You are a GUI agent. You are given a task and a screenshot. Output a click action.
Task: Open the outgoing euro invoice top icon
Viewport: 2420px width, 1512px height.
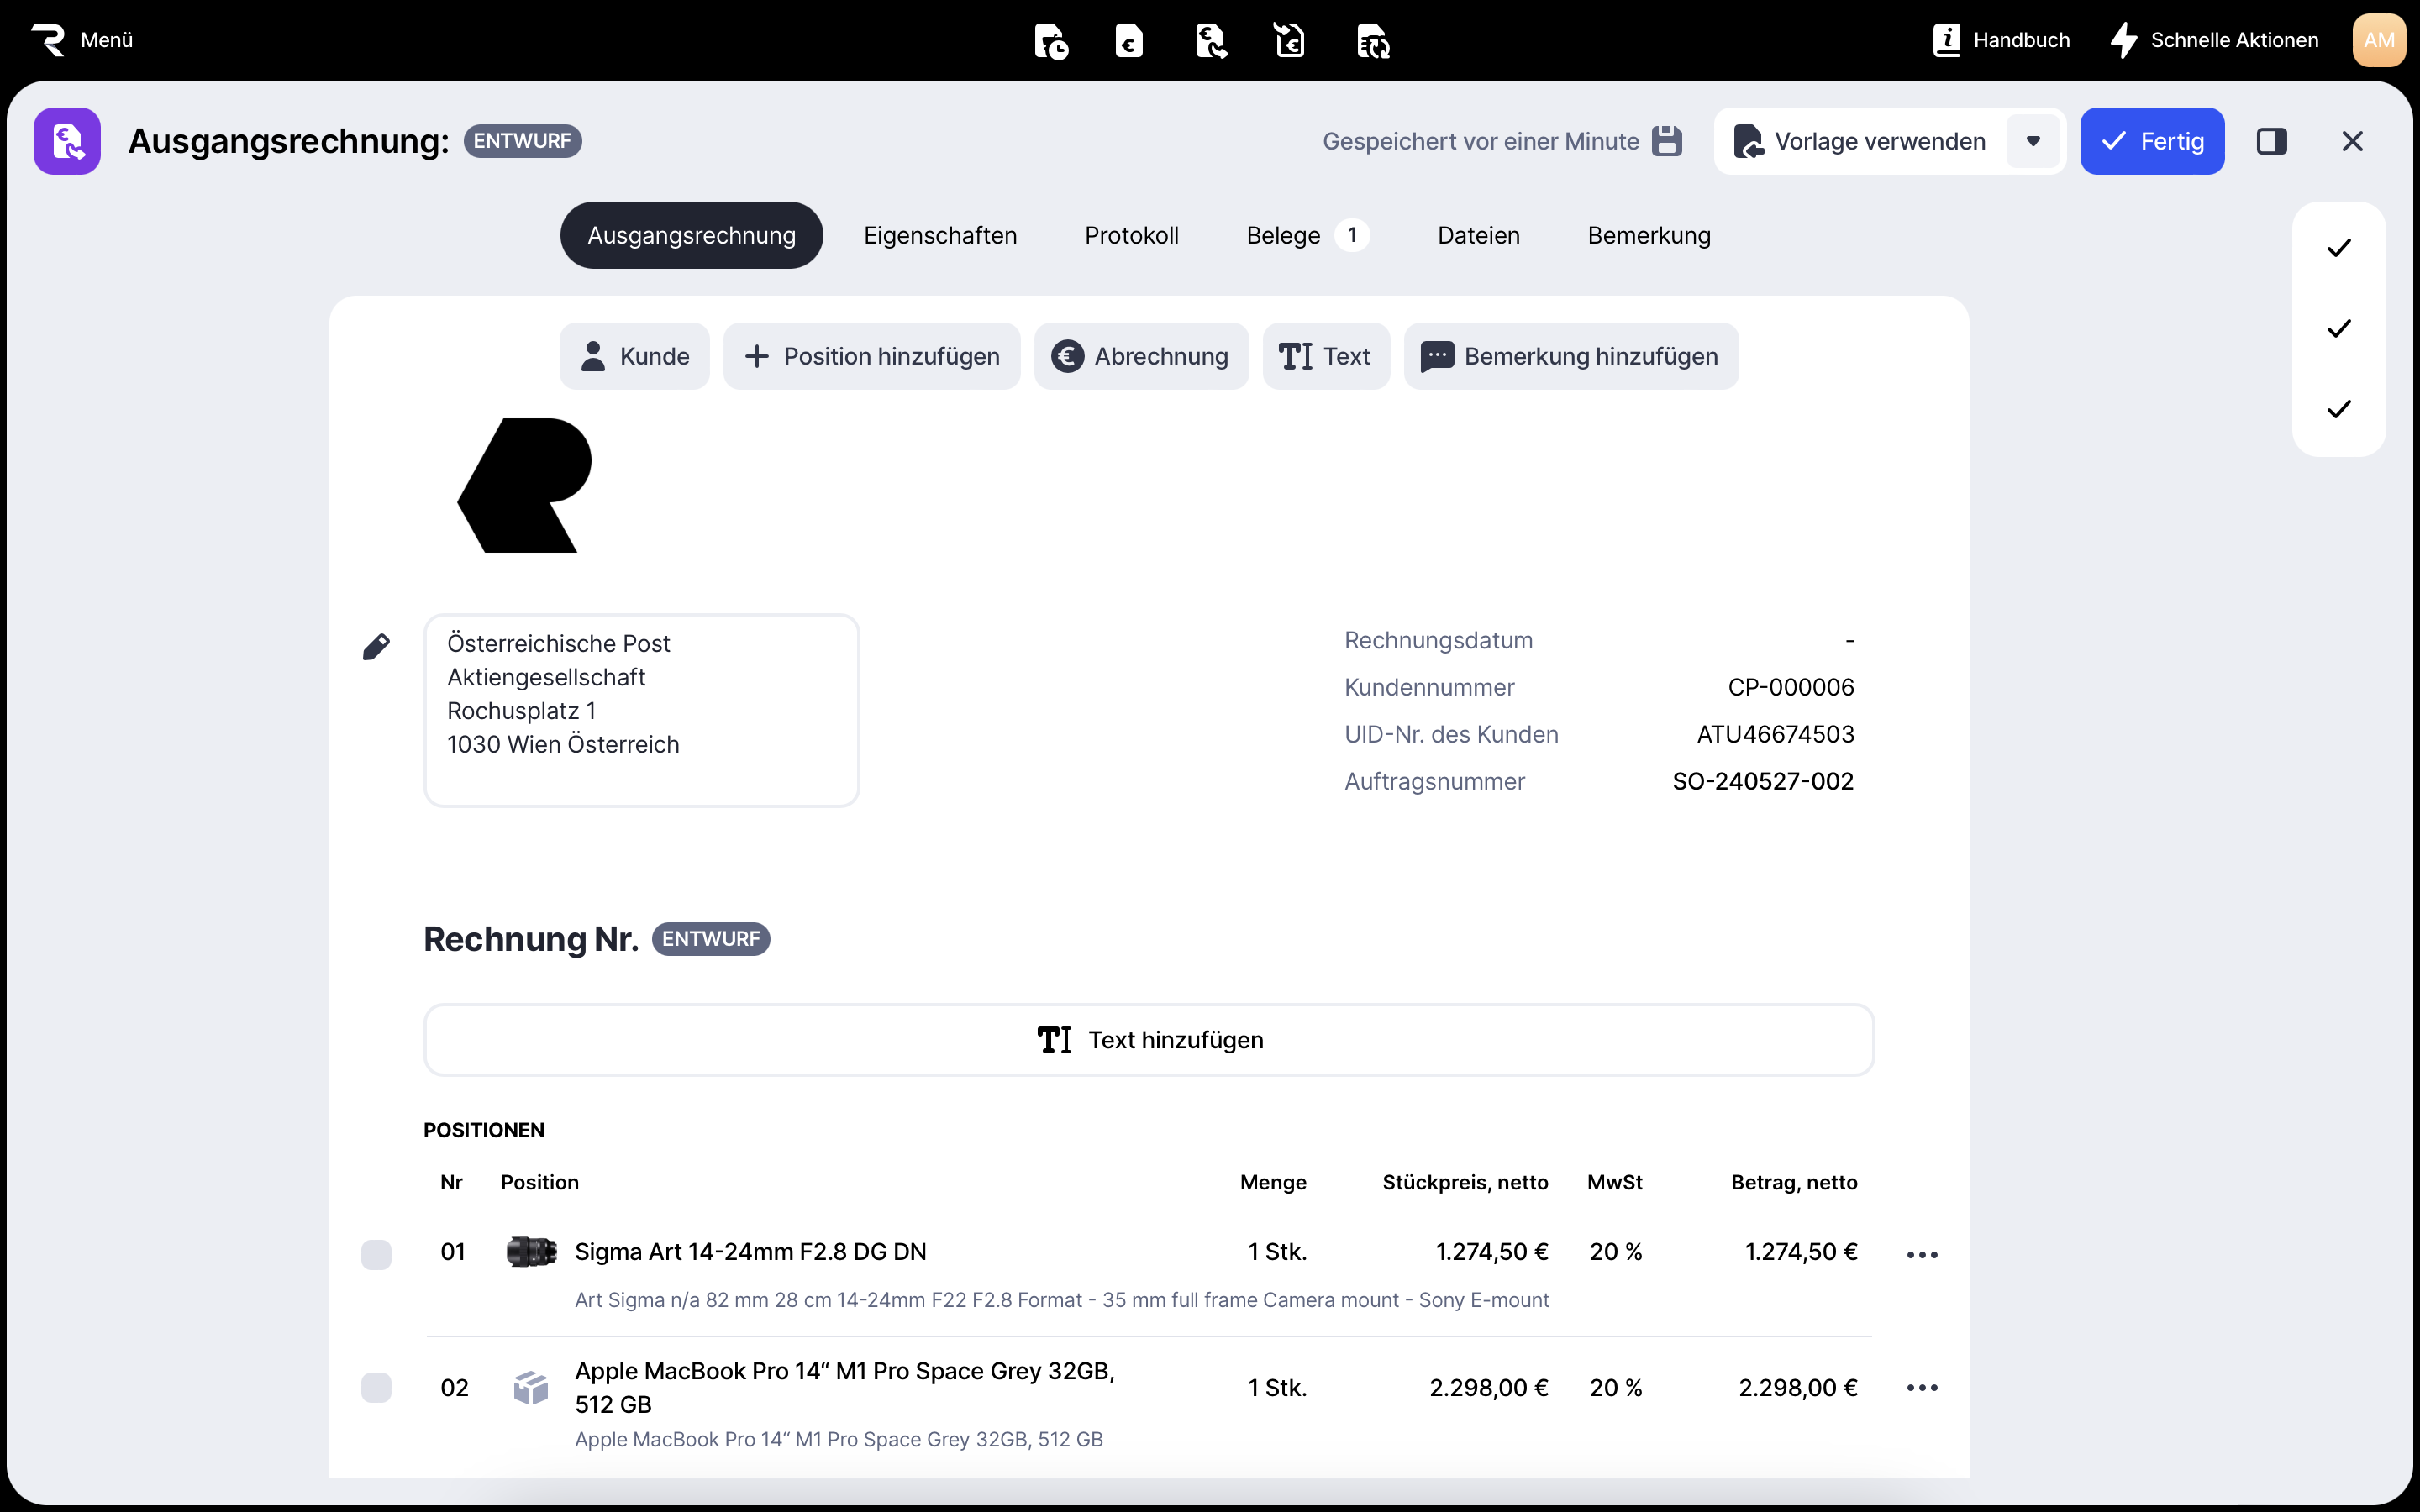tap(1210, 41)
